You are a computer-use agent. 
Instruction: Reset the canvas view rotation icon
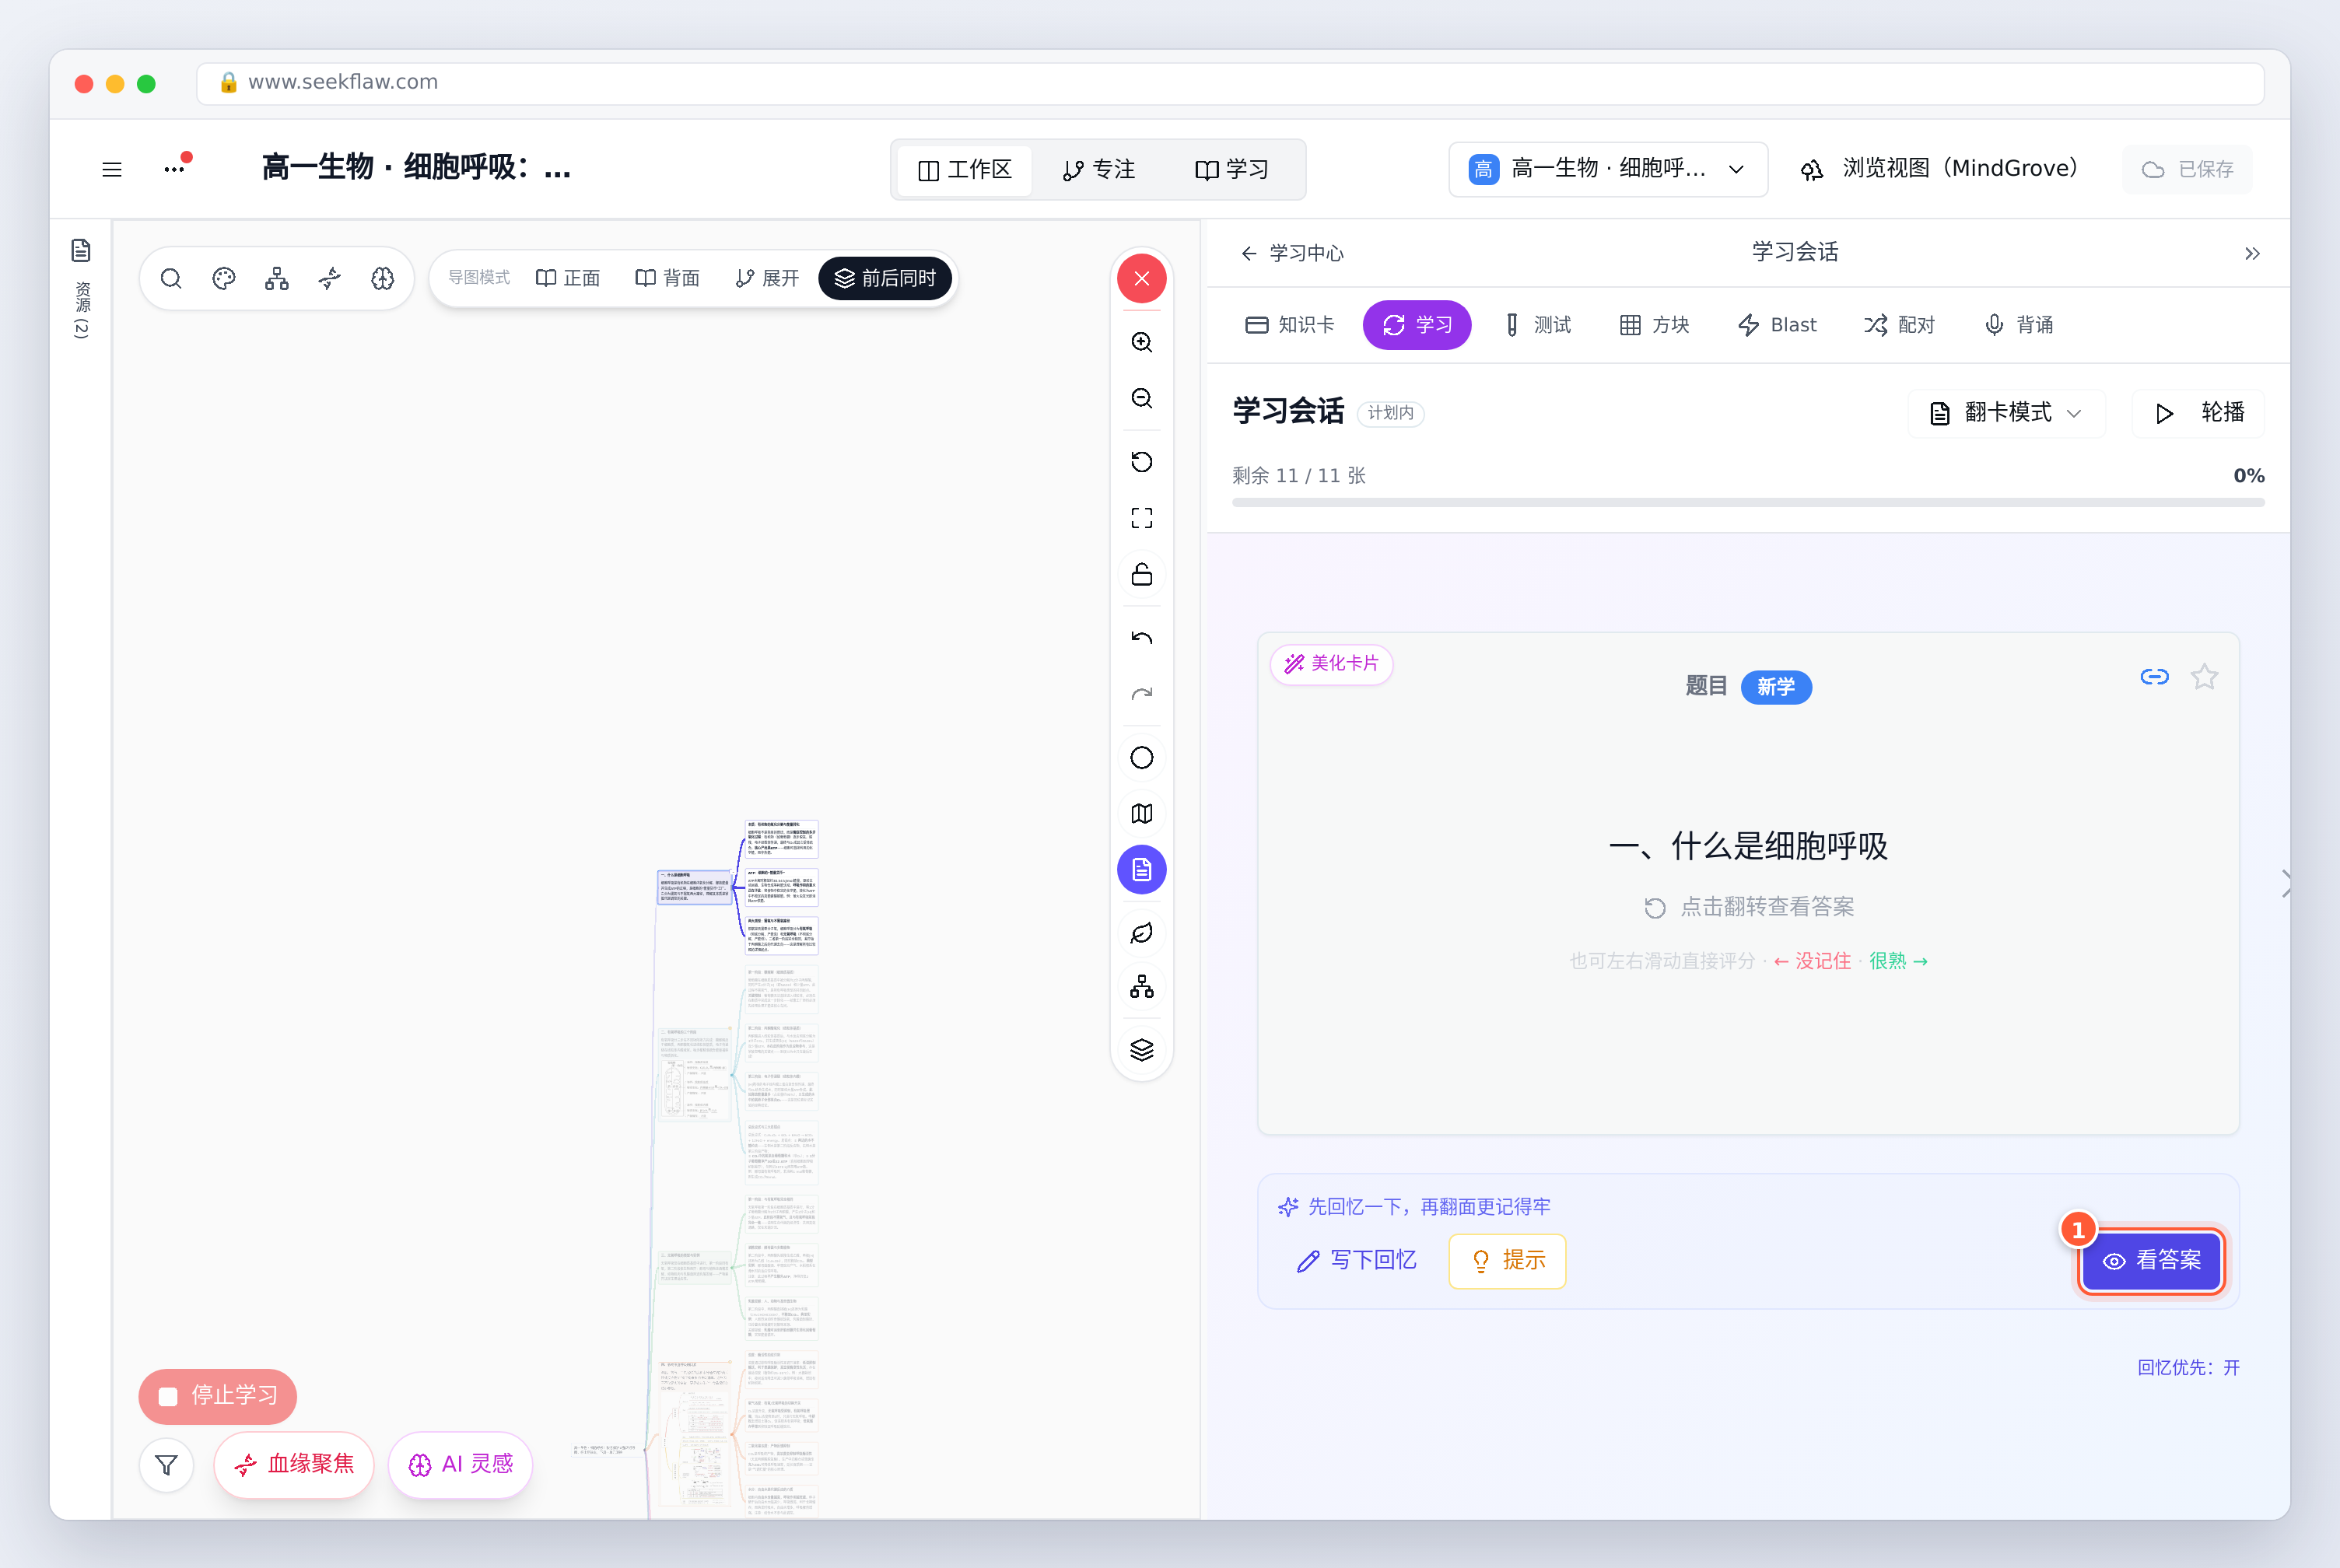click(x=1141, y=462)
